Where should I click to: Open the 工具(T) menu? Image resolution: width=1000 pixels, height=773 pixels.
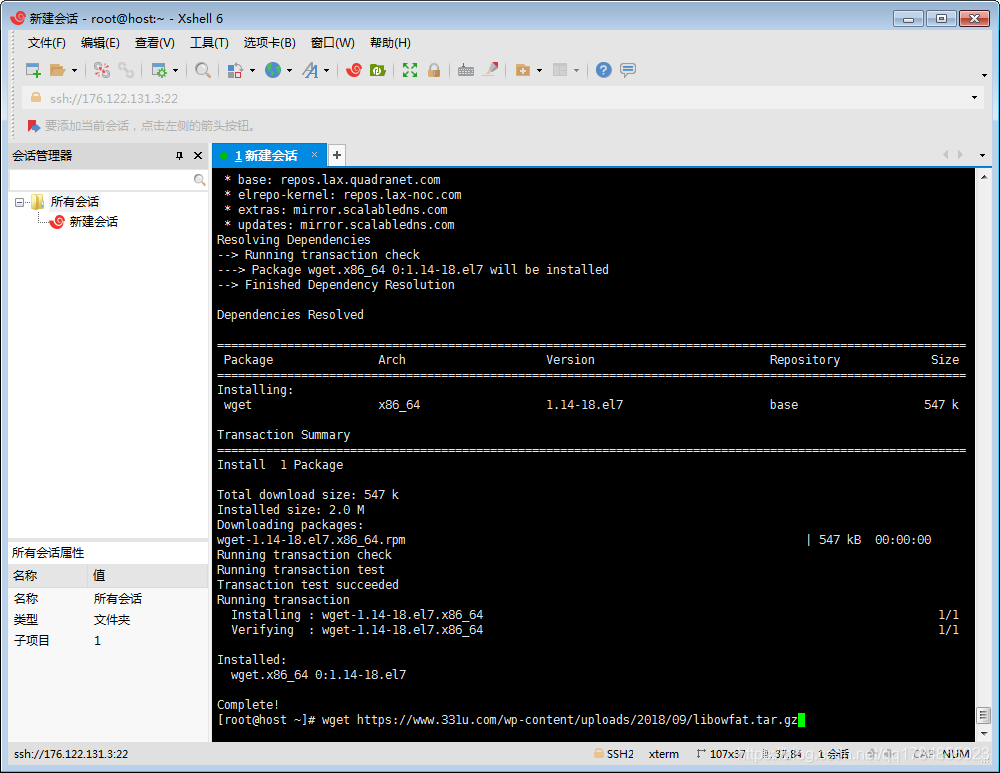[209, 43]
